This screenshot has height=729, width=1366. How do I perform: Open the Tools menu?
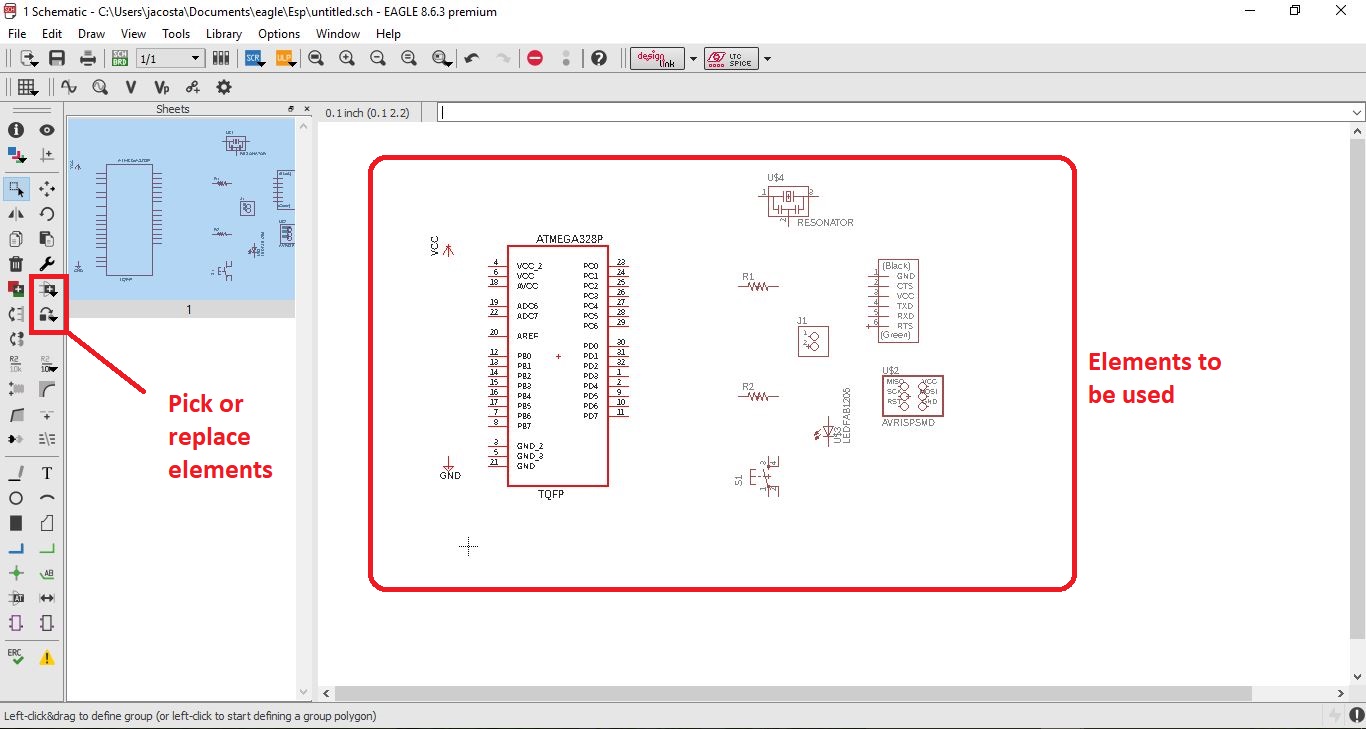(176, 34)
